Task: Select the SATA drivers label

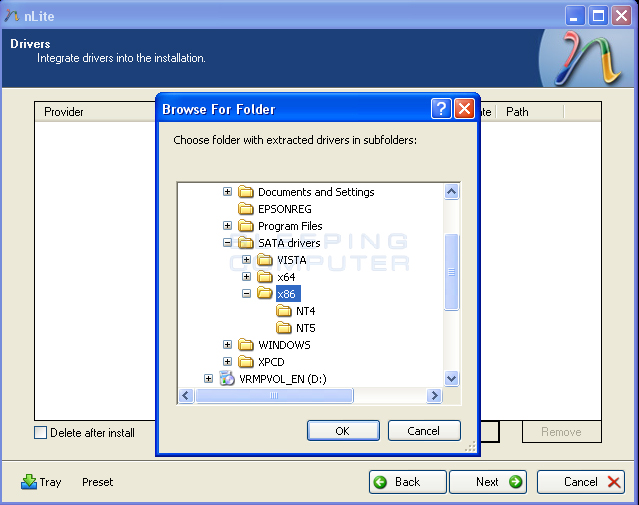Action: [289, 243]
